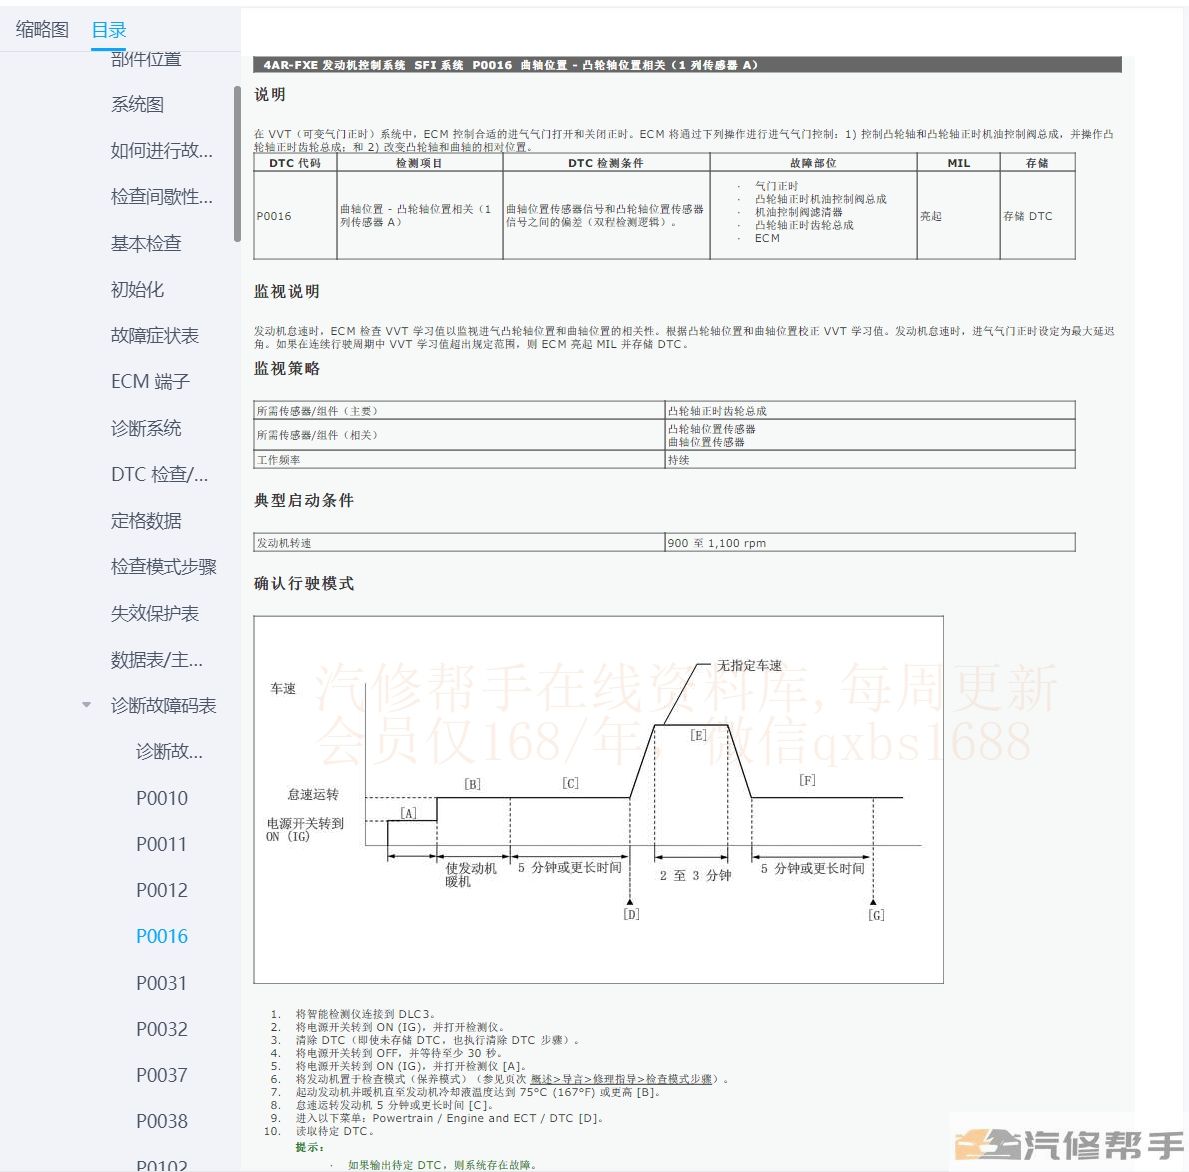Click the 监视说明 heading
Screen dimensions: 1189x1172
[287, 292]
